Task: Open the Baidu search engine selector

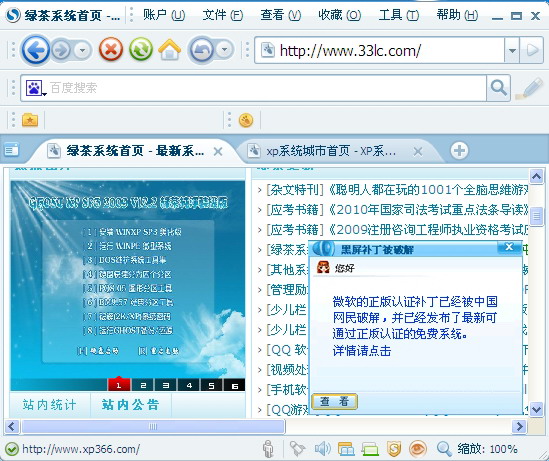Action: pos(35,88)
